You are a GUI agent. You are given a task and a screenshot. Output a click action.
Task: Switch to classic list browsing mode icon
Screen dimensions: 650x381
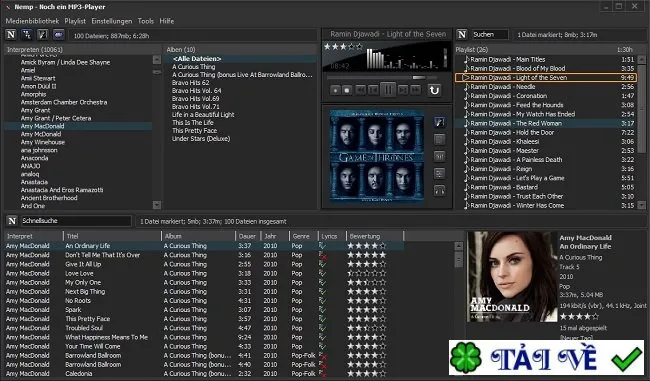27,35
